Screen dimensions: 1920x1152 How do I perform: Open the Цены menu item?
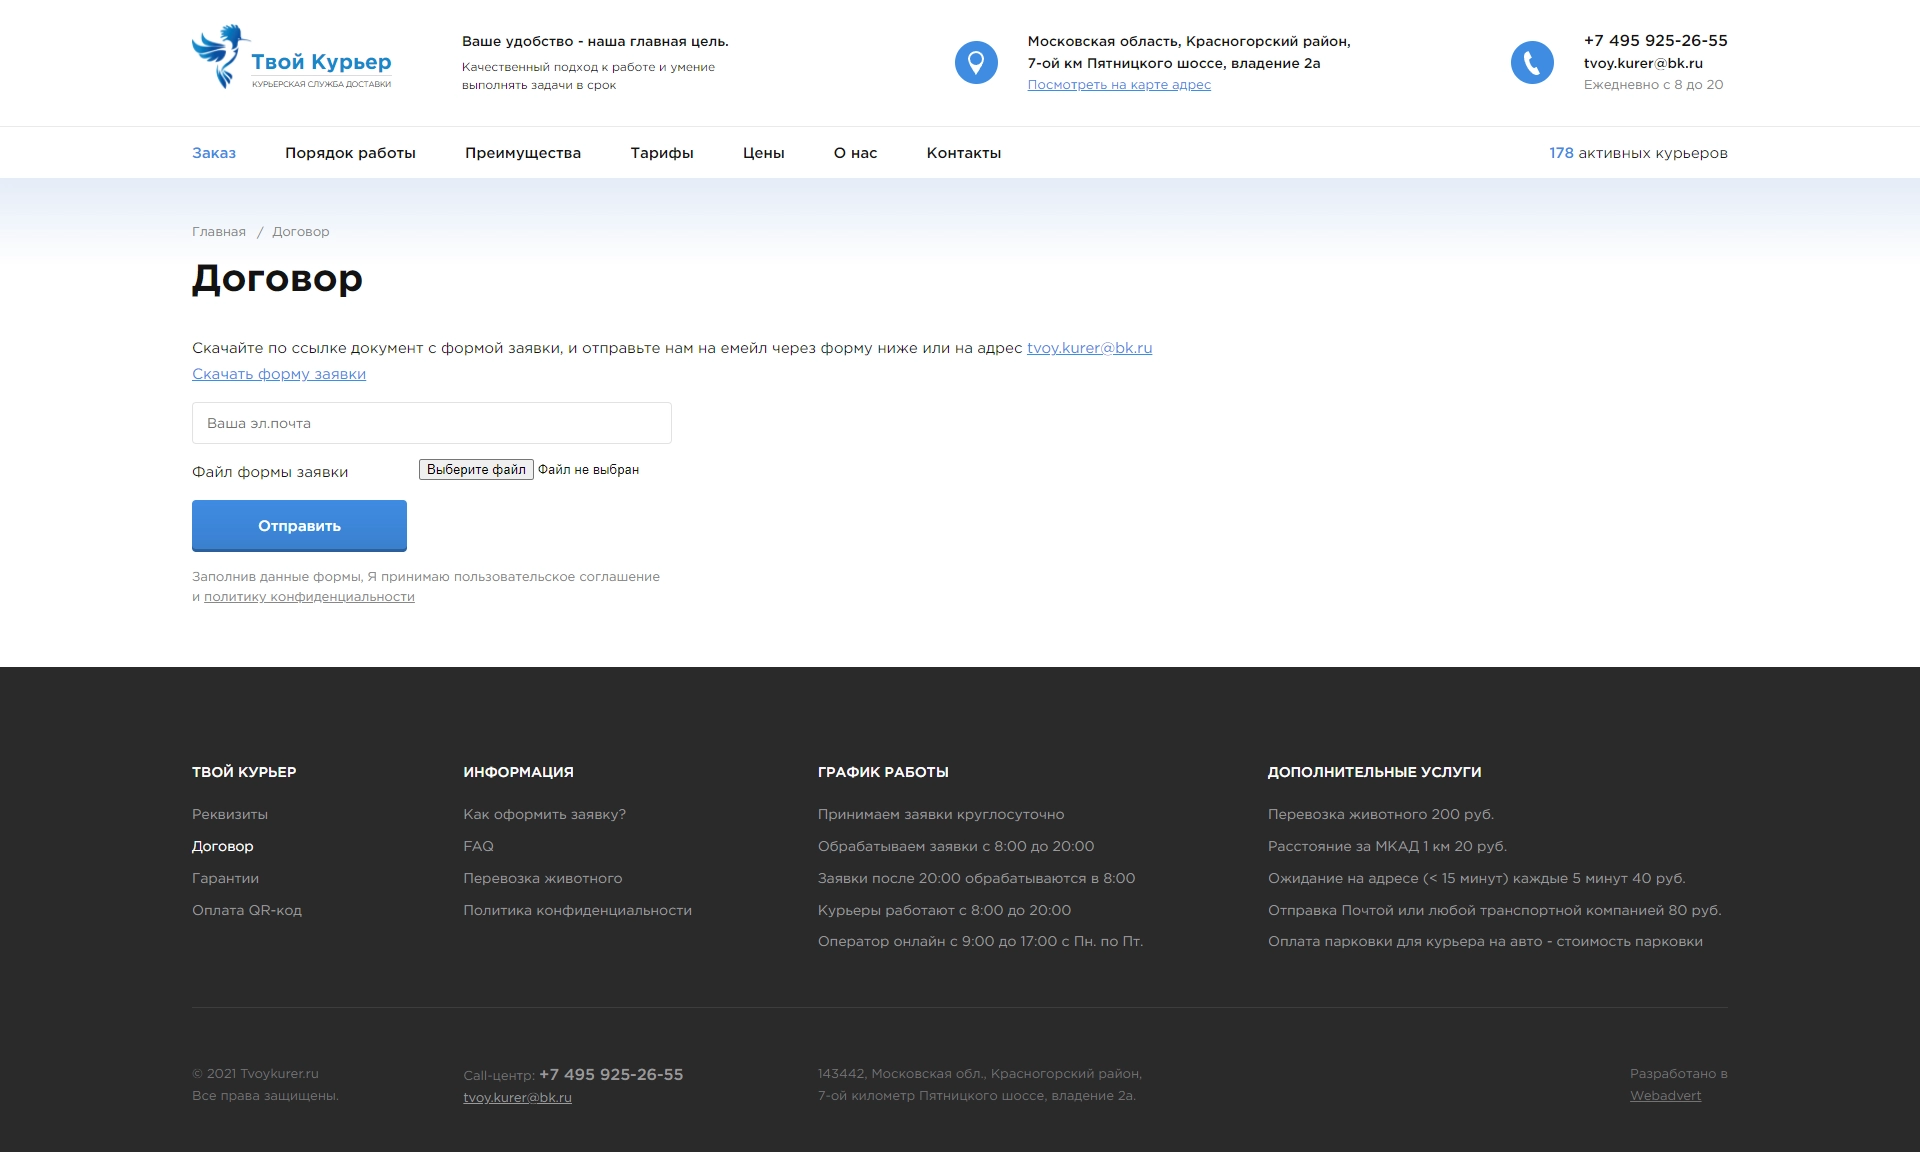764,153
